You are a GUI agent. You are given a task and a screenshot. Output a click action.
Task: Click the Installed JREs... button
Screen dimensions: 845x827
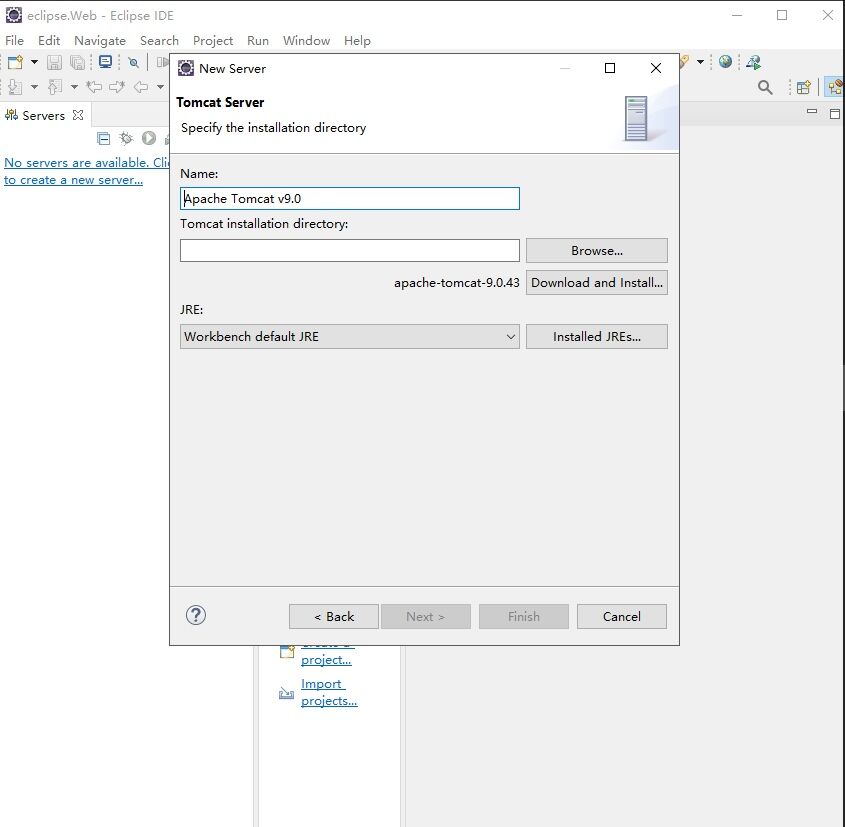(597, 337)
